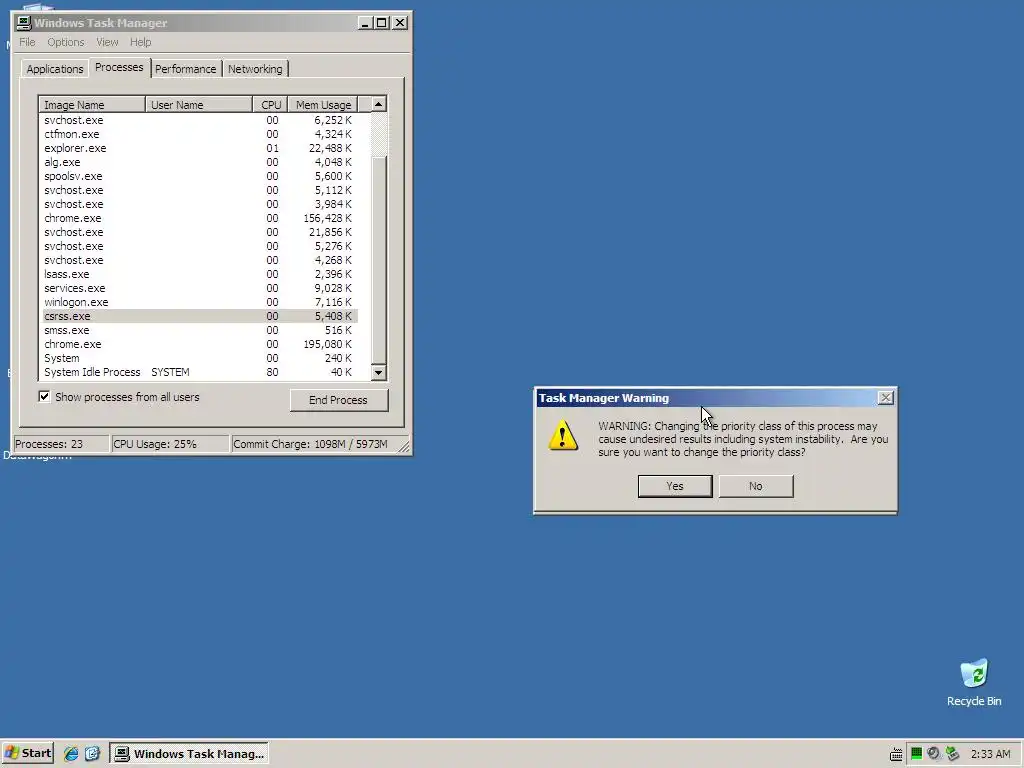
Task: Sort by CPU column header
Action: [270, 104]
